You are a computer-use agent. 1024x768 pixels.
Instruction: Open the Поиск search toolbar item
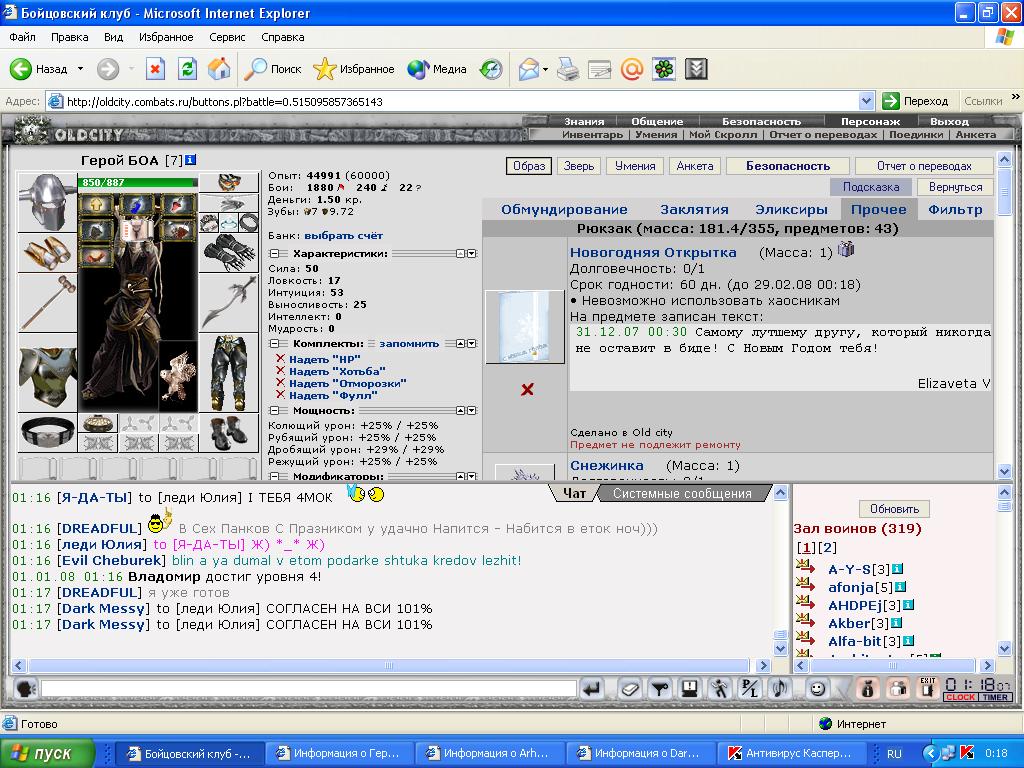click(x=273, y=69)
